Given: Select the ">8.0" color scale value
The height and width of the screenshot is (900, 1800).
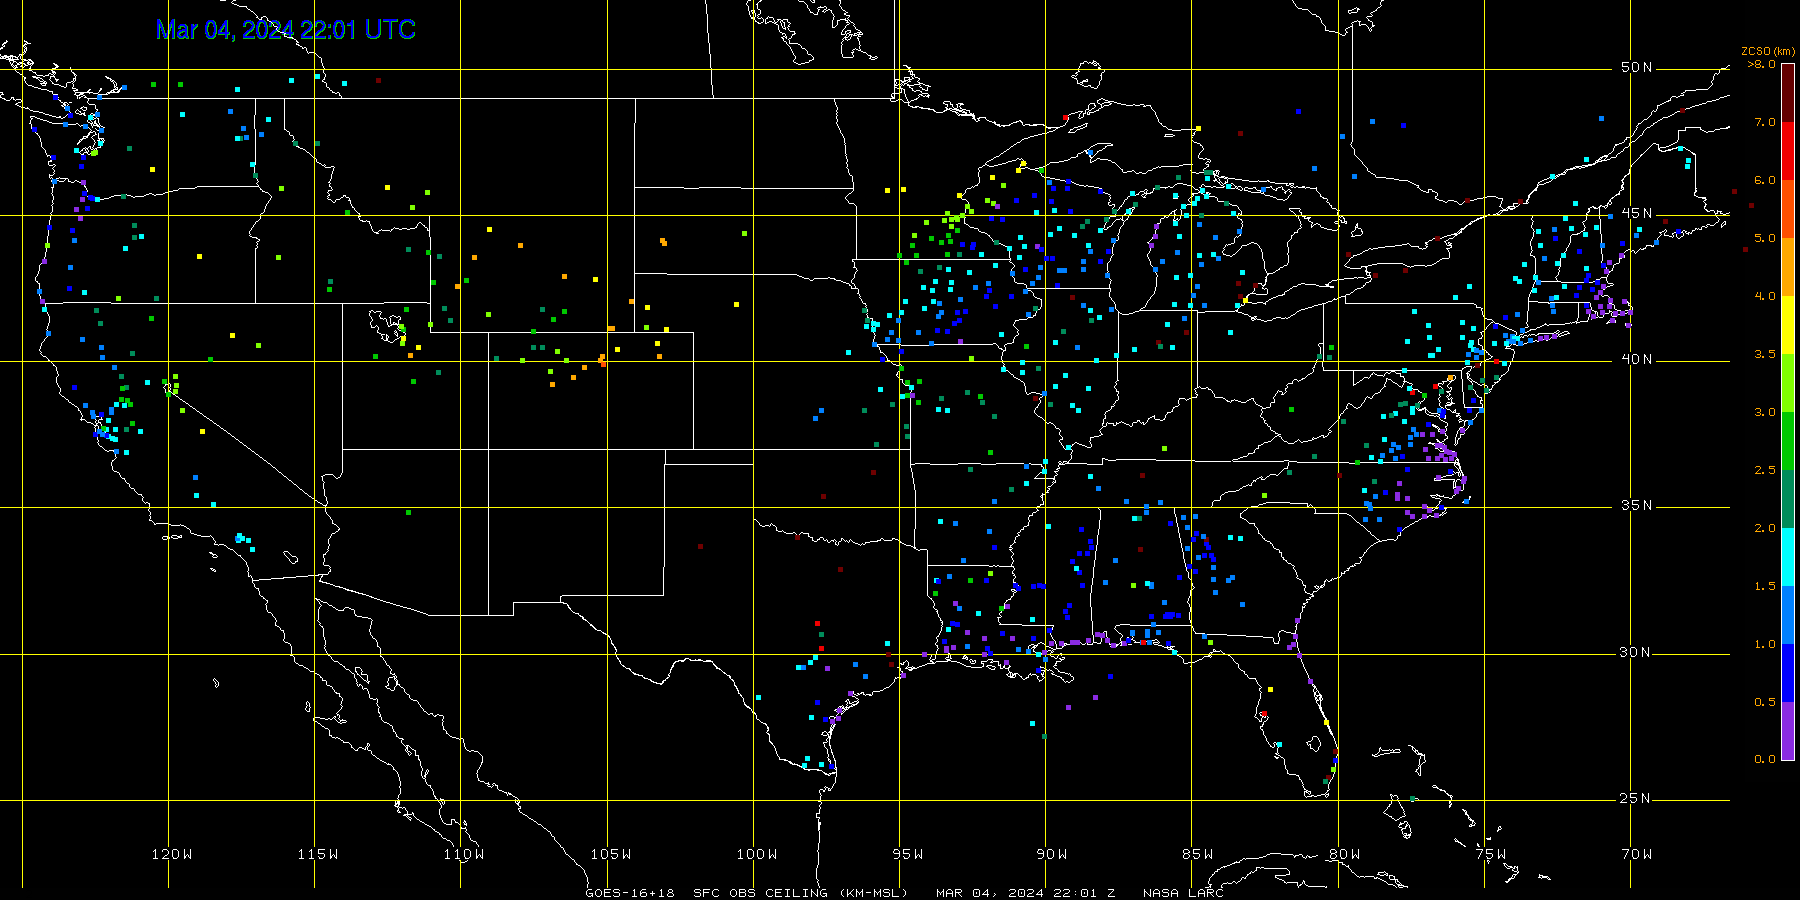Looking at the screenshot, I should (x=1762, y=64).
